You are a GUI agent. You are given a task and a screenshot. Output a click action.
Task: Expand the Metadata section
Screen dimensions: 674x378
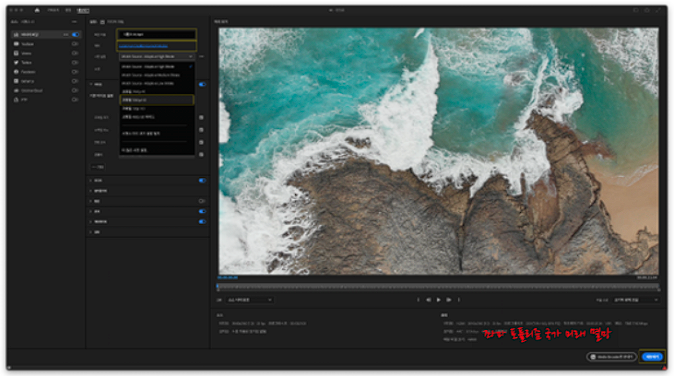pyautogui.click(x=91, y=221)
